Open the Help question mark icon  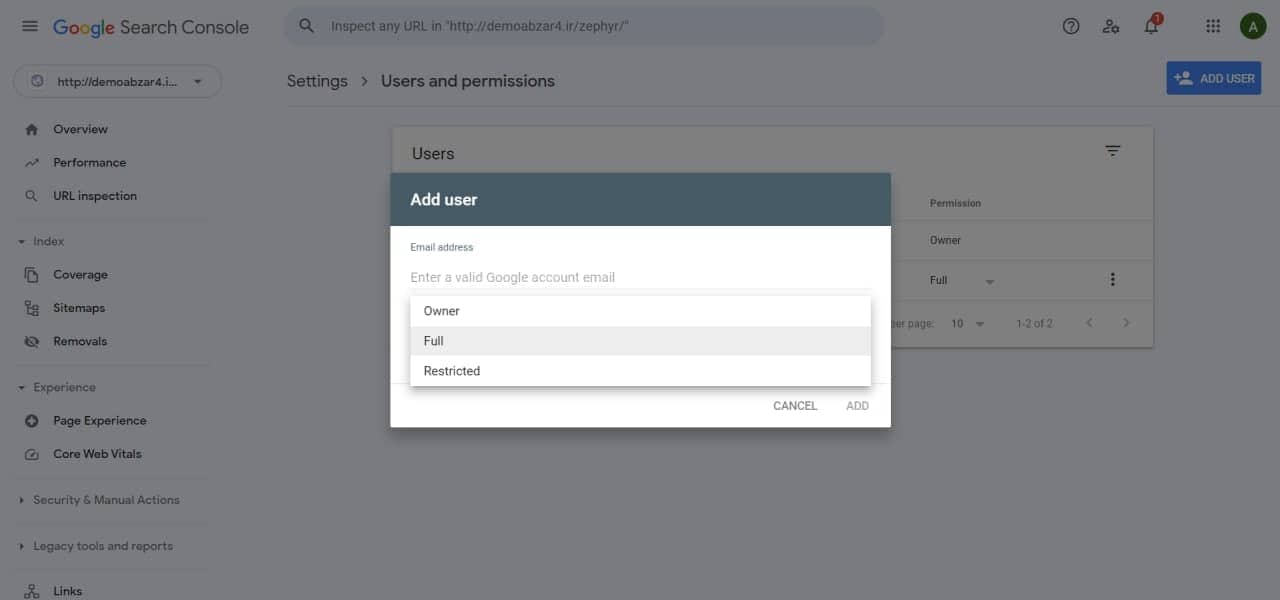(x=1071, y=27)
